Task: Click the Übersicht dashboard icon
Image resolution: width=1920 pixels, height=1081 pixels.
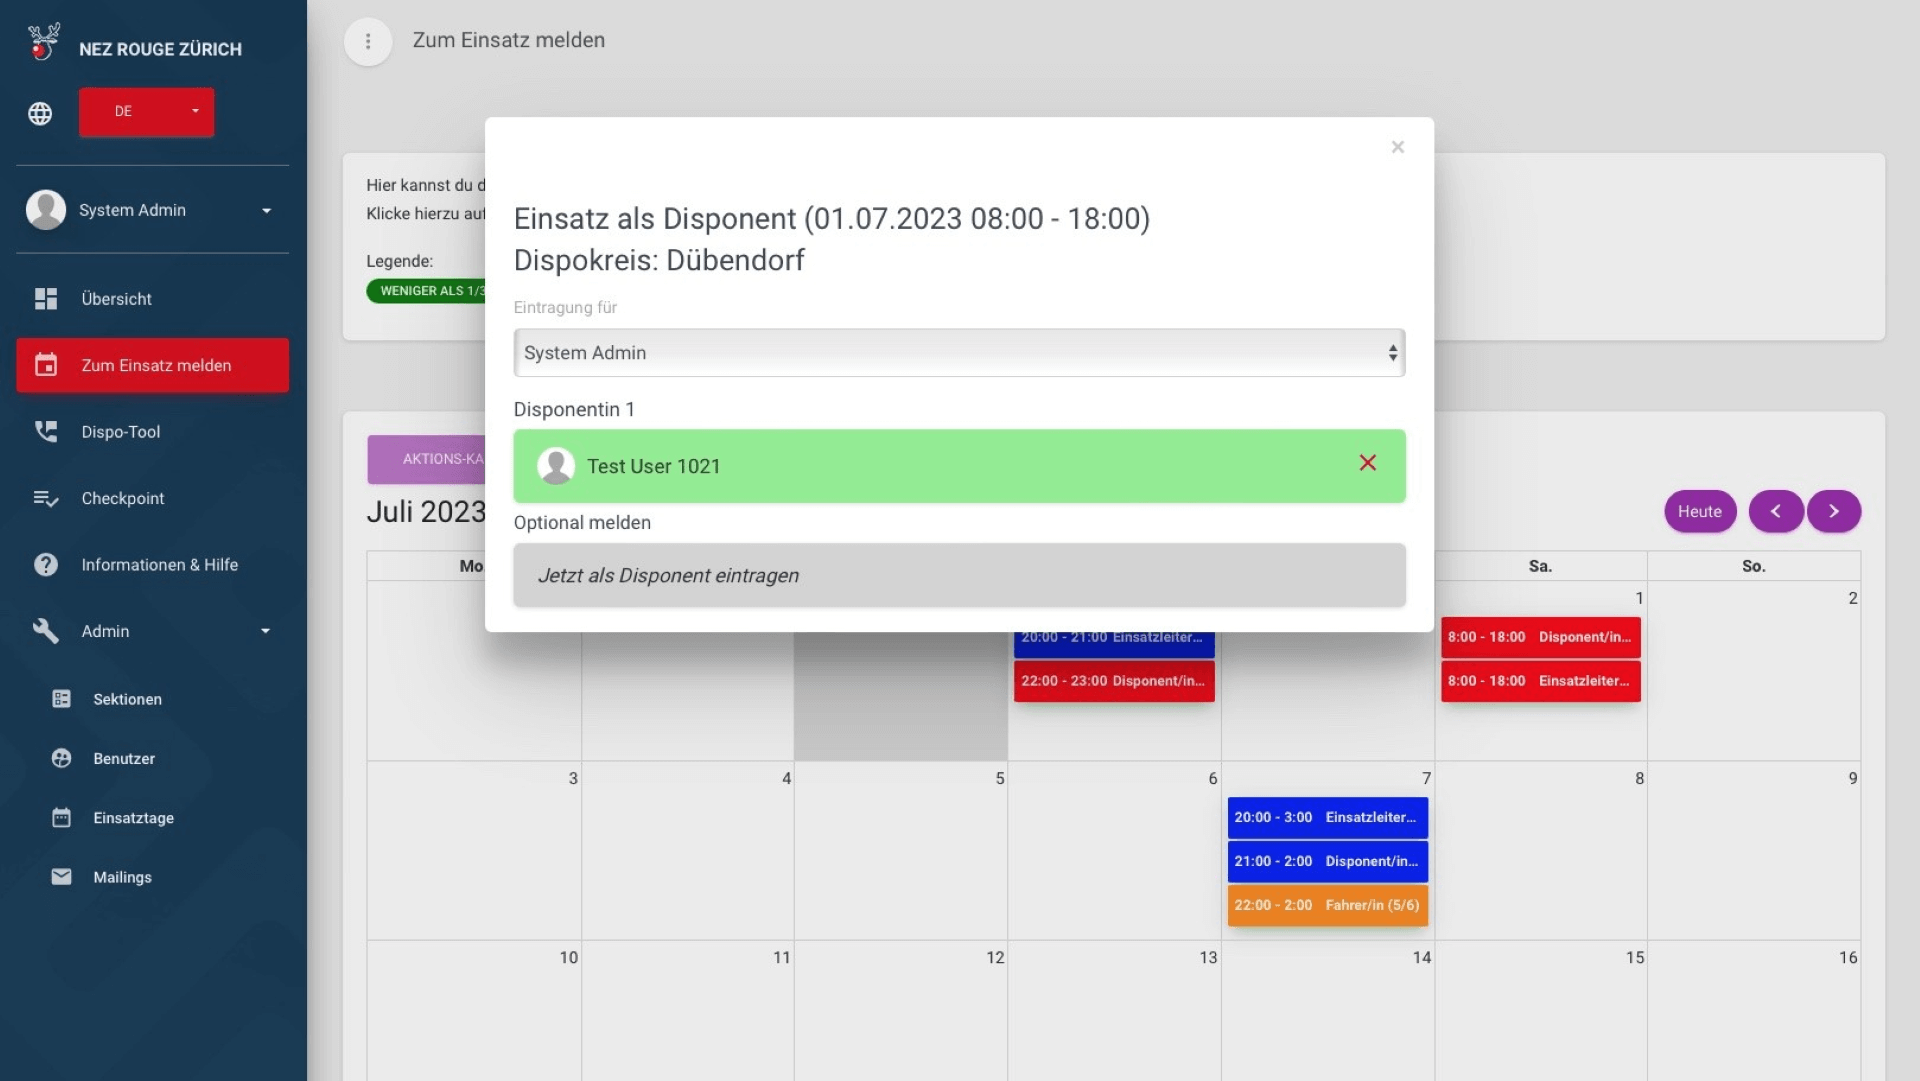Action: (x=46, y=299)
